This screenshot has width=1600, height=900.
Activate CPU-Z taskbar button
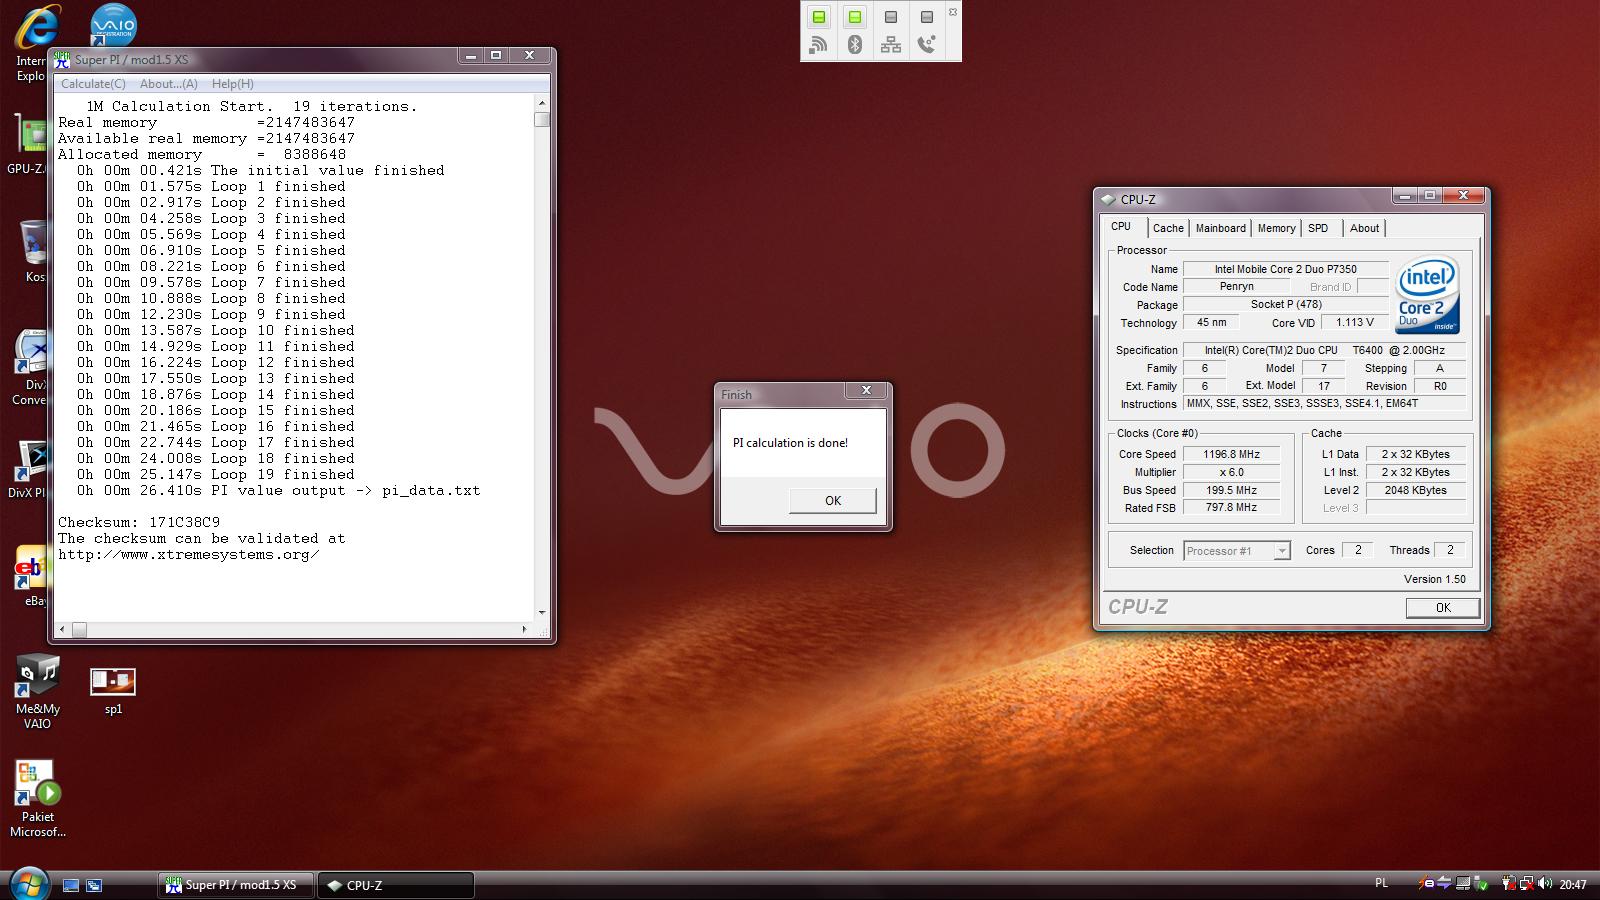pos(396,885)
